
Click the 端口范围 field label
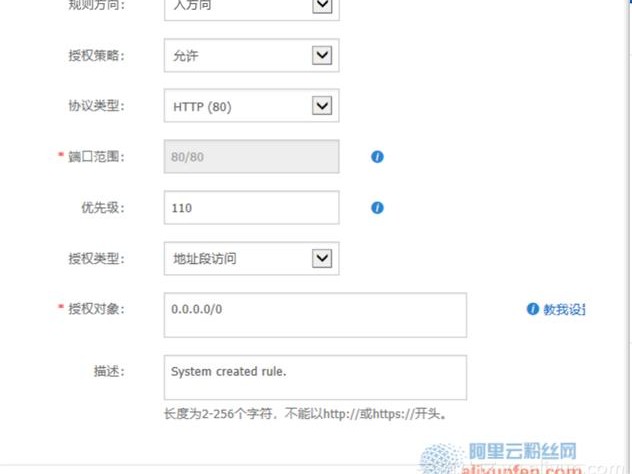(96, 156)
